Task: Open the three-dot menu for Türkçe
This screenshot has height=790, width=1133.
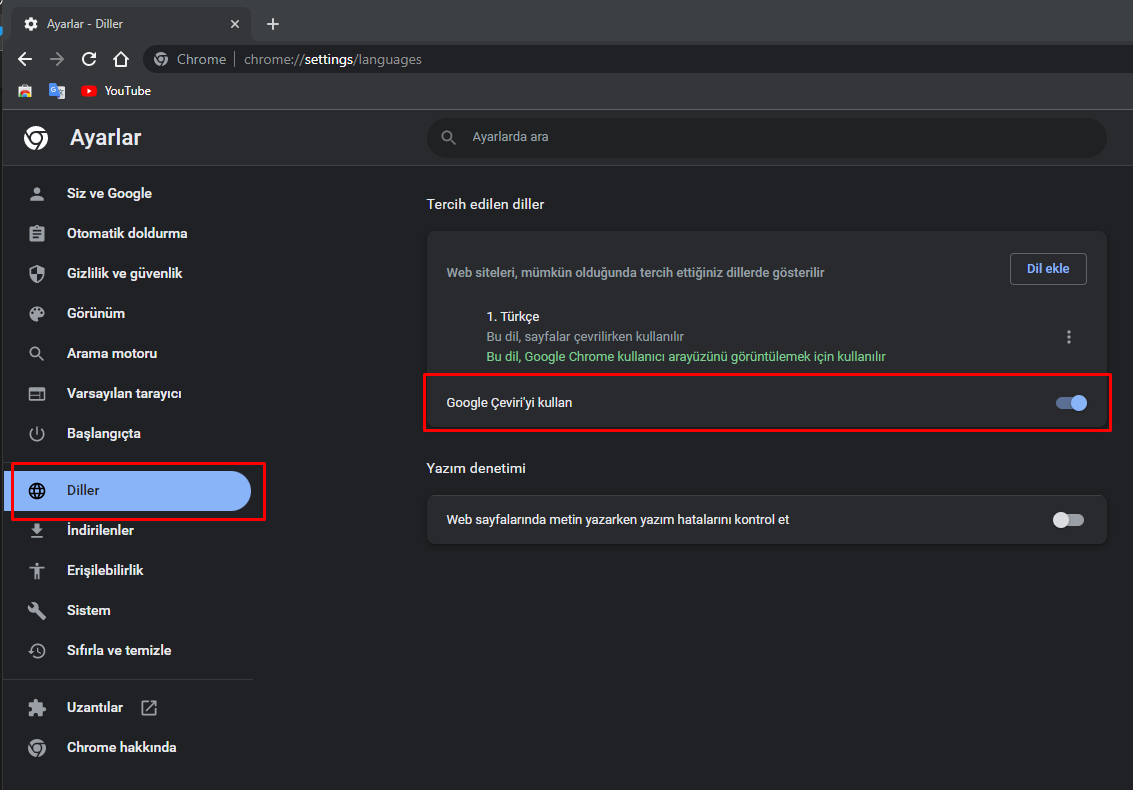Action: click(1069, 337)
